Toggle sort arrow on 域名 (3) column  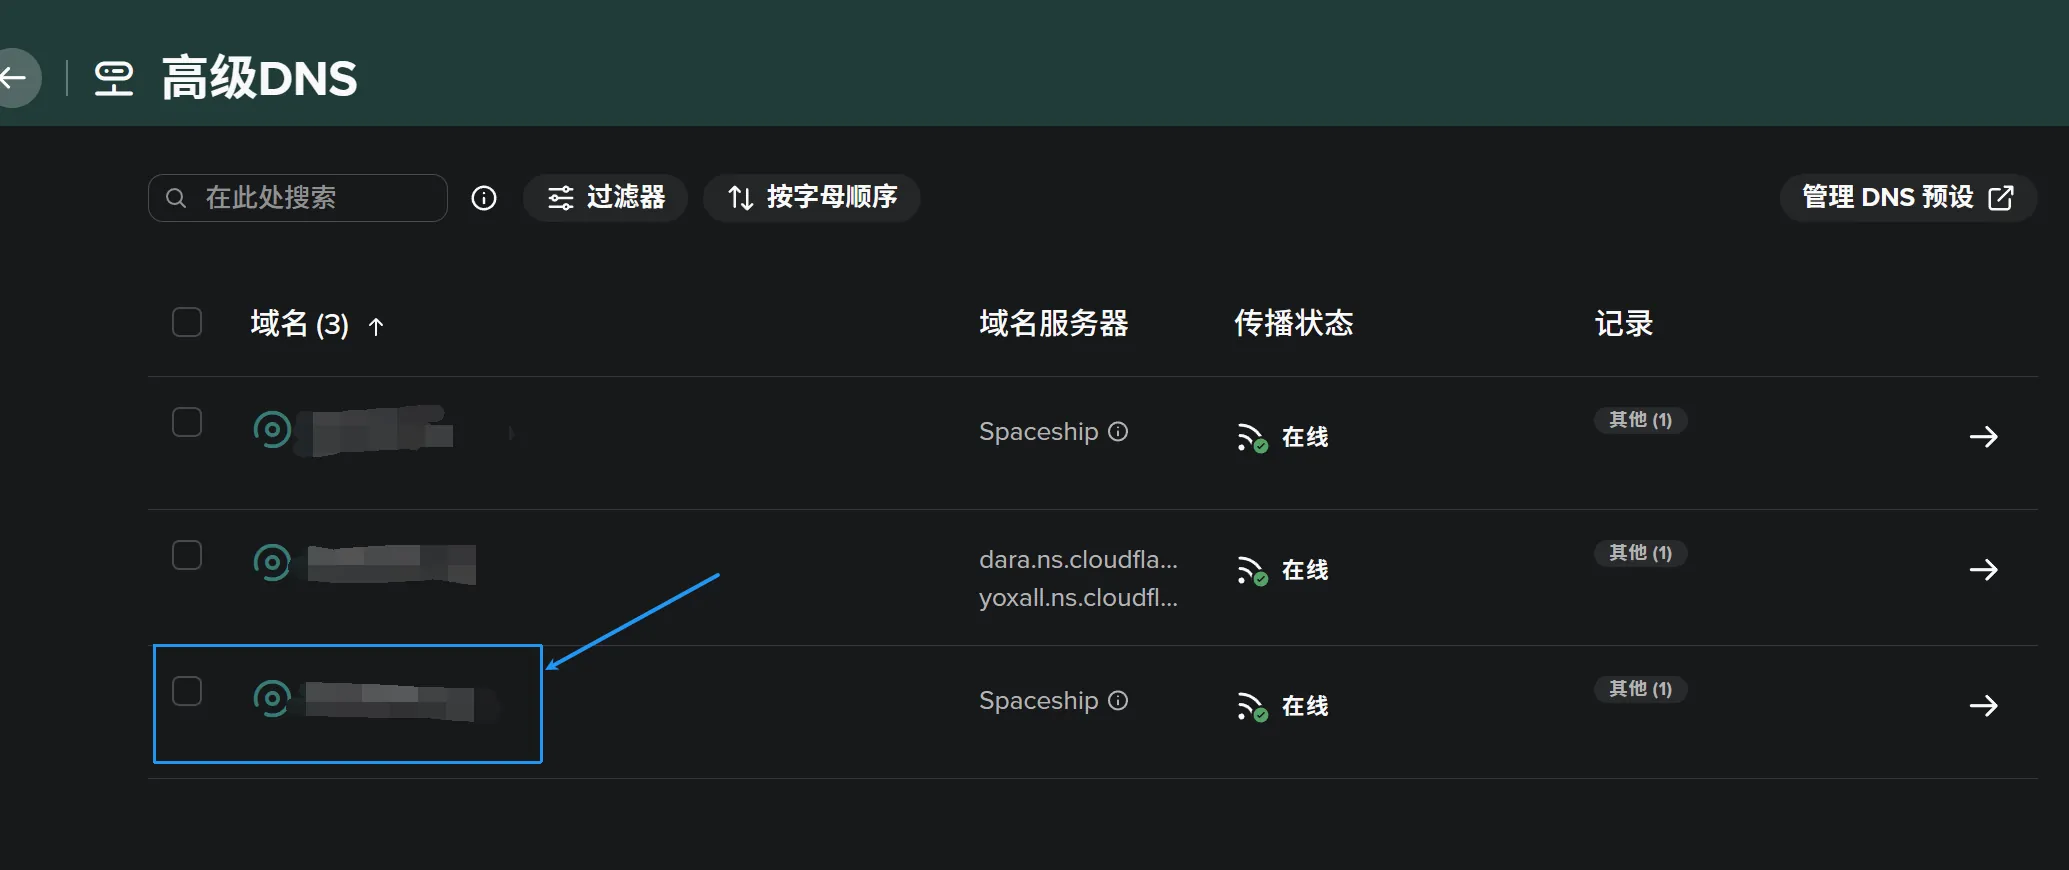[x=376, y=326]
